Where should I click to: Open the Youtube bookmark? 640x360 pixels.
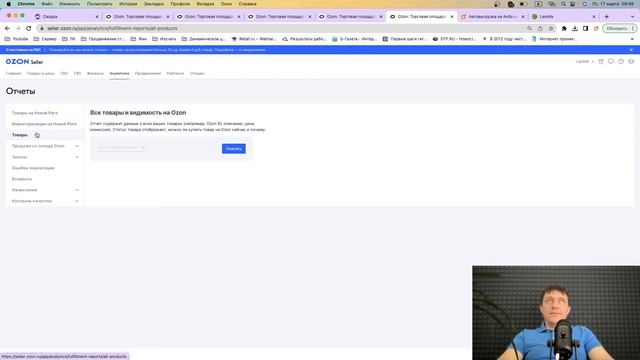pos(17,39)
